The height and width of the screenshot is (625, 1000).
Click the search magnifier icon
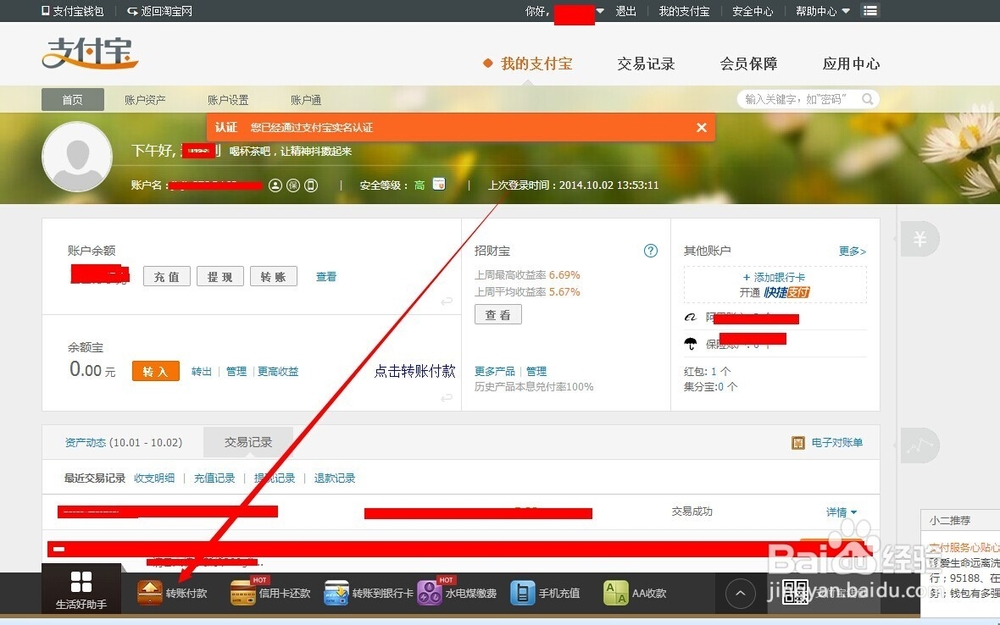point(867,99)
